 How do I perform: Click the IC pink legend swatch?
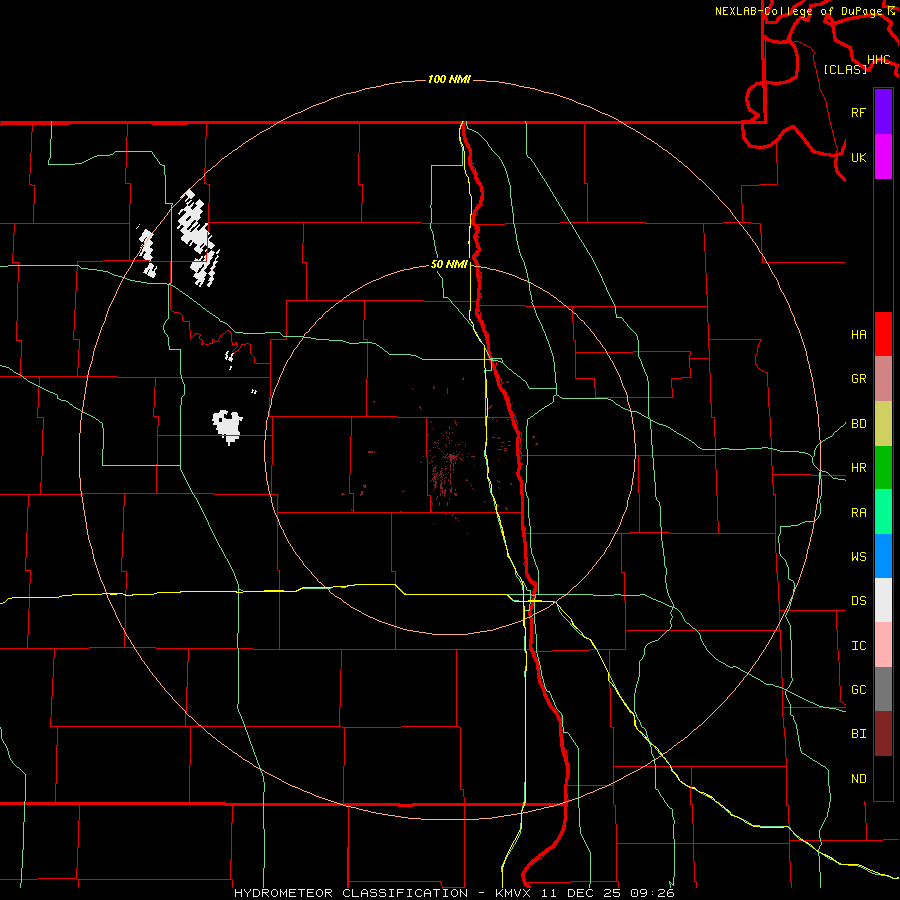pyautogui.click(x=883, y=645)
